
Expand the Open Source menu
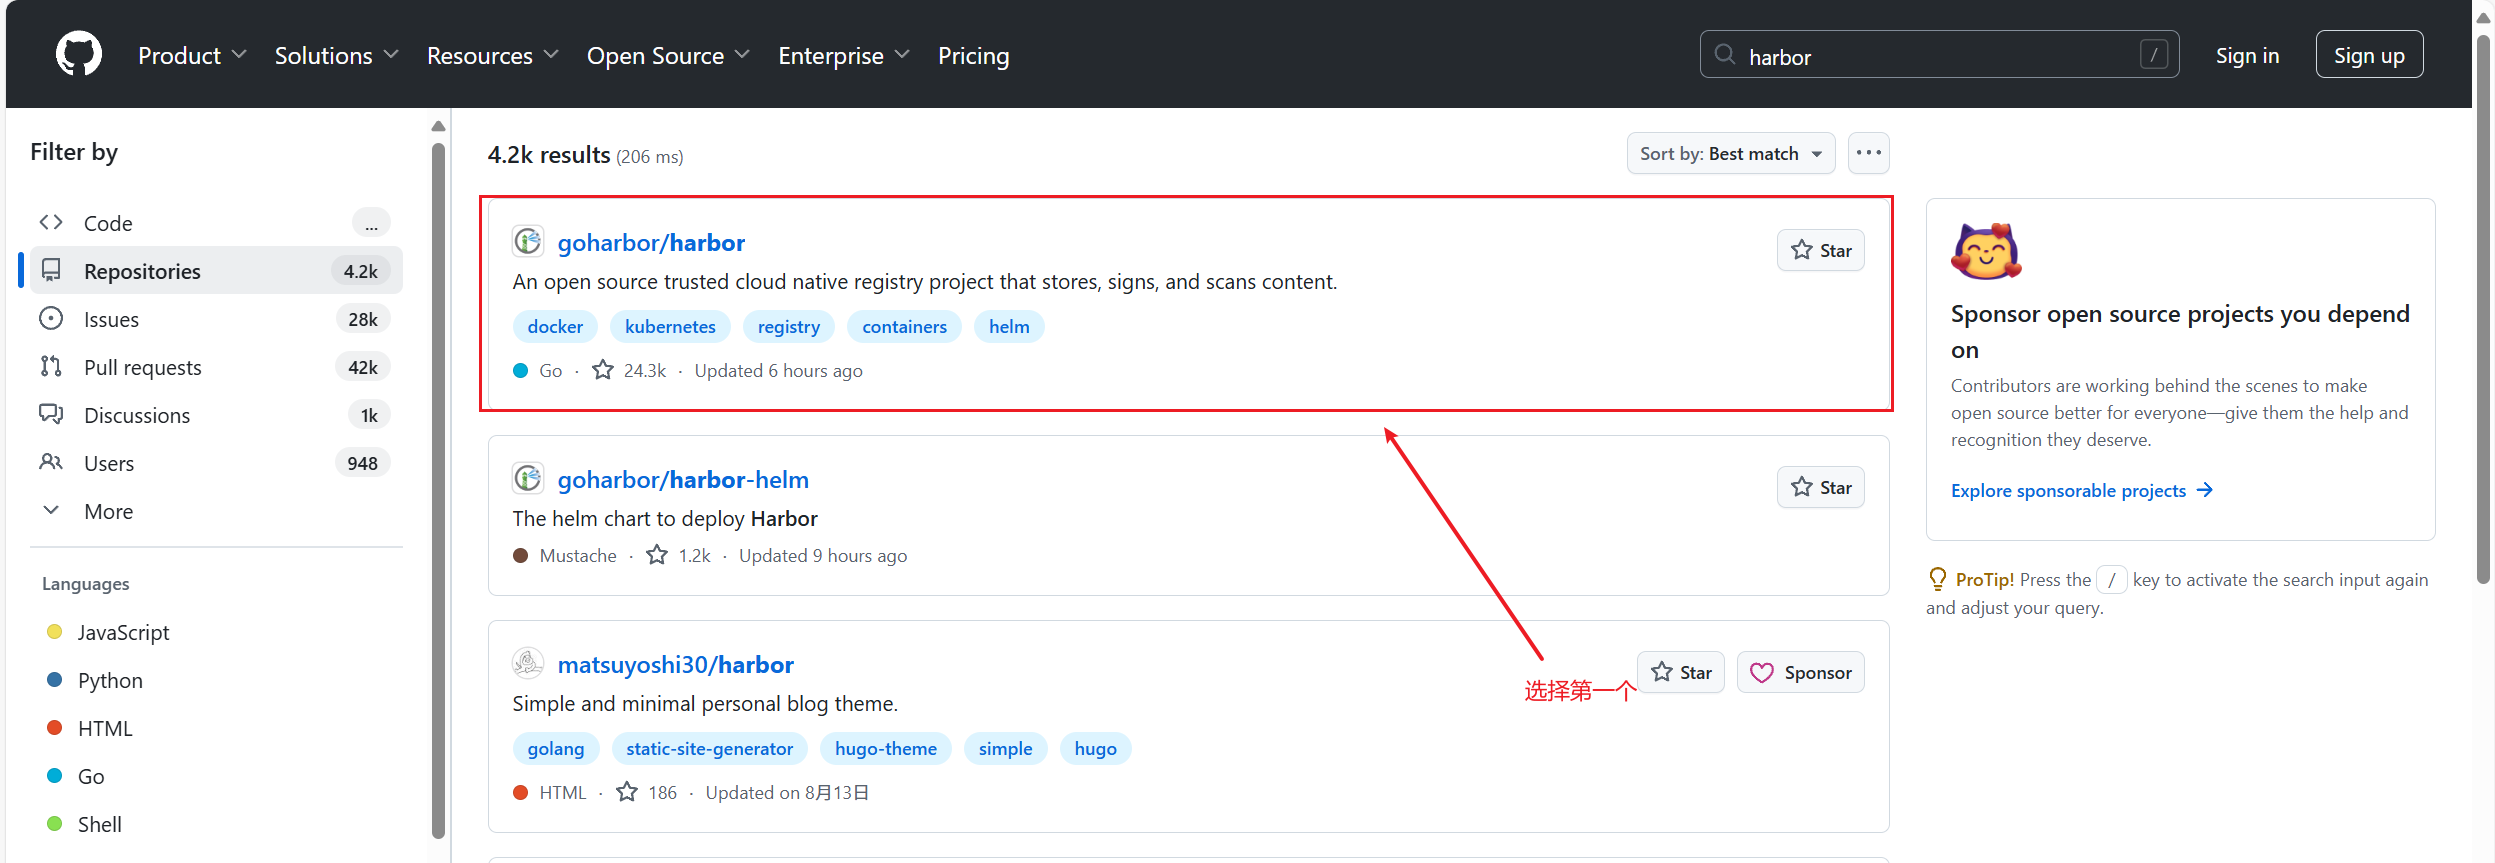668,55
